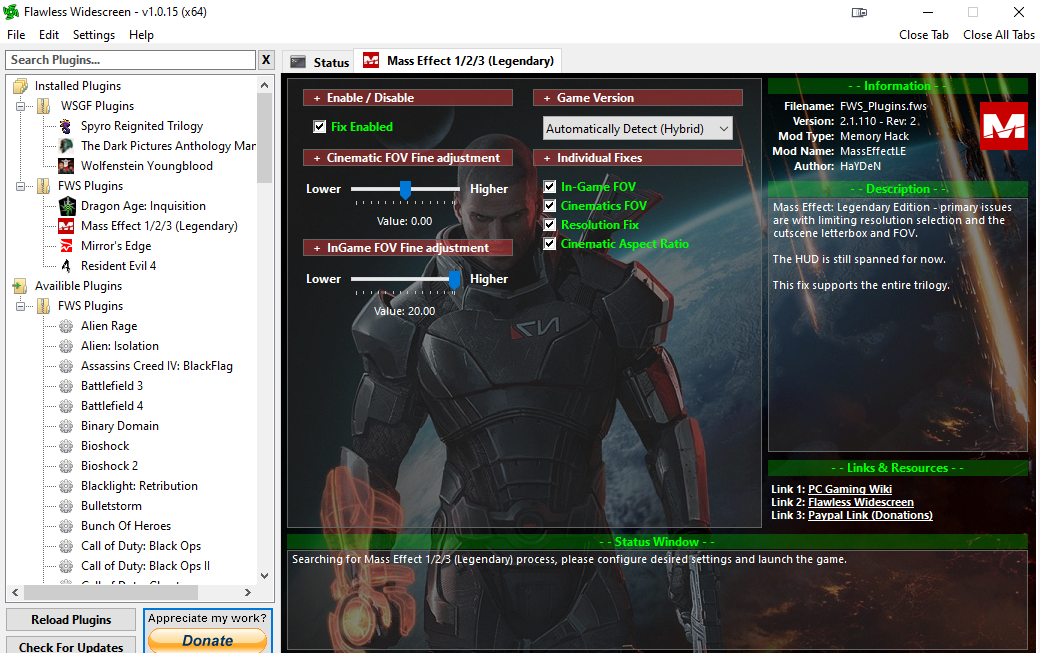Open the Help menu
Image resolution: width=1040 pixels, height=653 pixels.
[141, 34]
